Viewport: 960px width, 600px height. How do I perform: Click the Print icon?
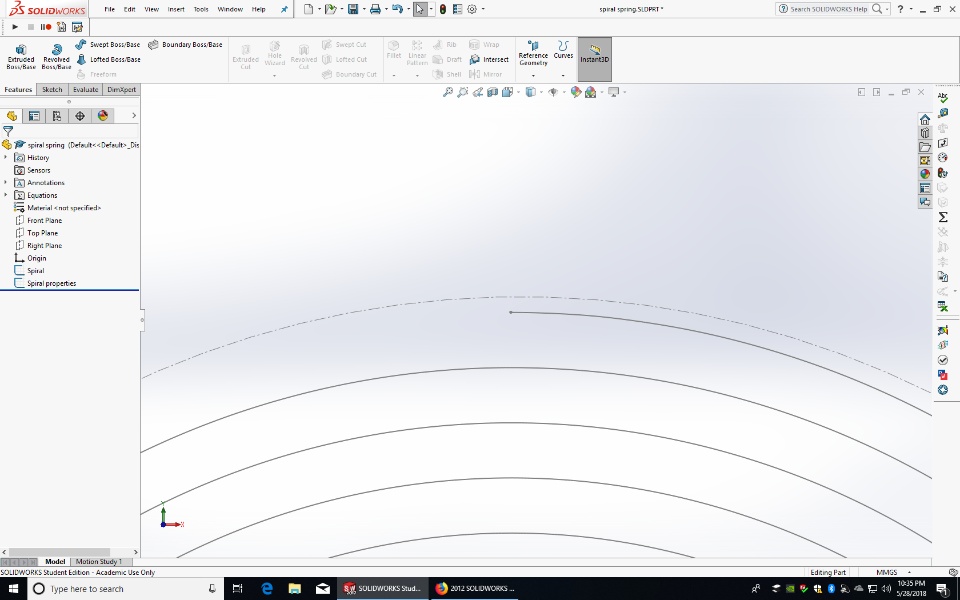pos(375,9)
